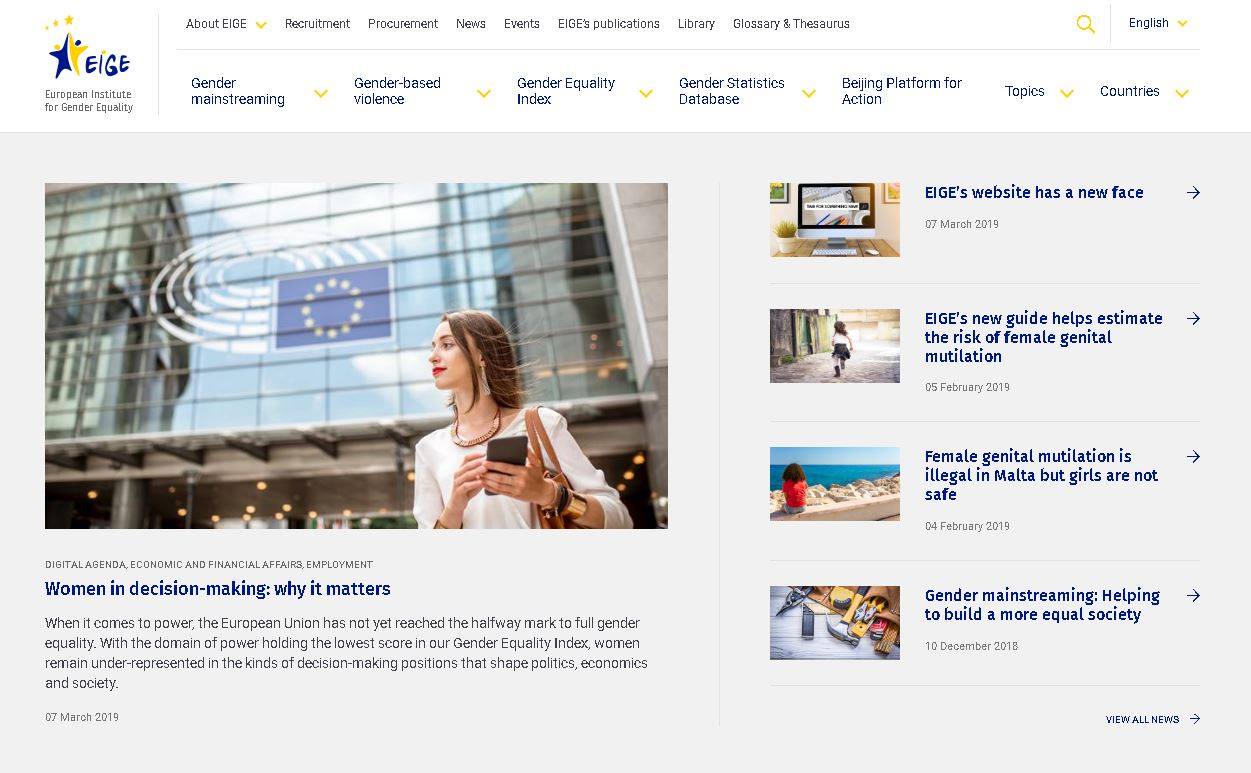
Task: Read 'EIGE's website has a new face'
Action: pos(1034,193)
